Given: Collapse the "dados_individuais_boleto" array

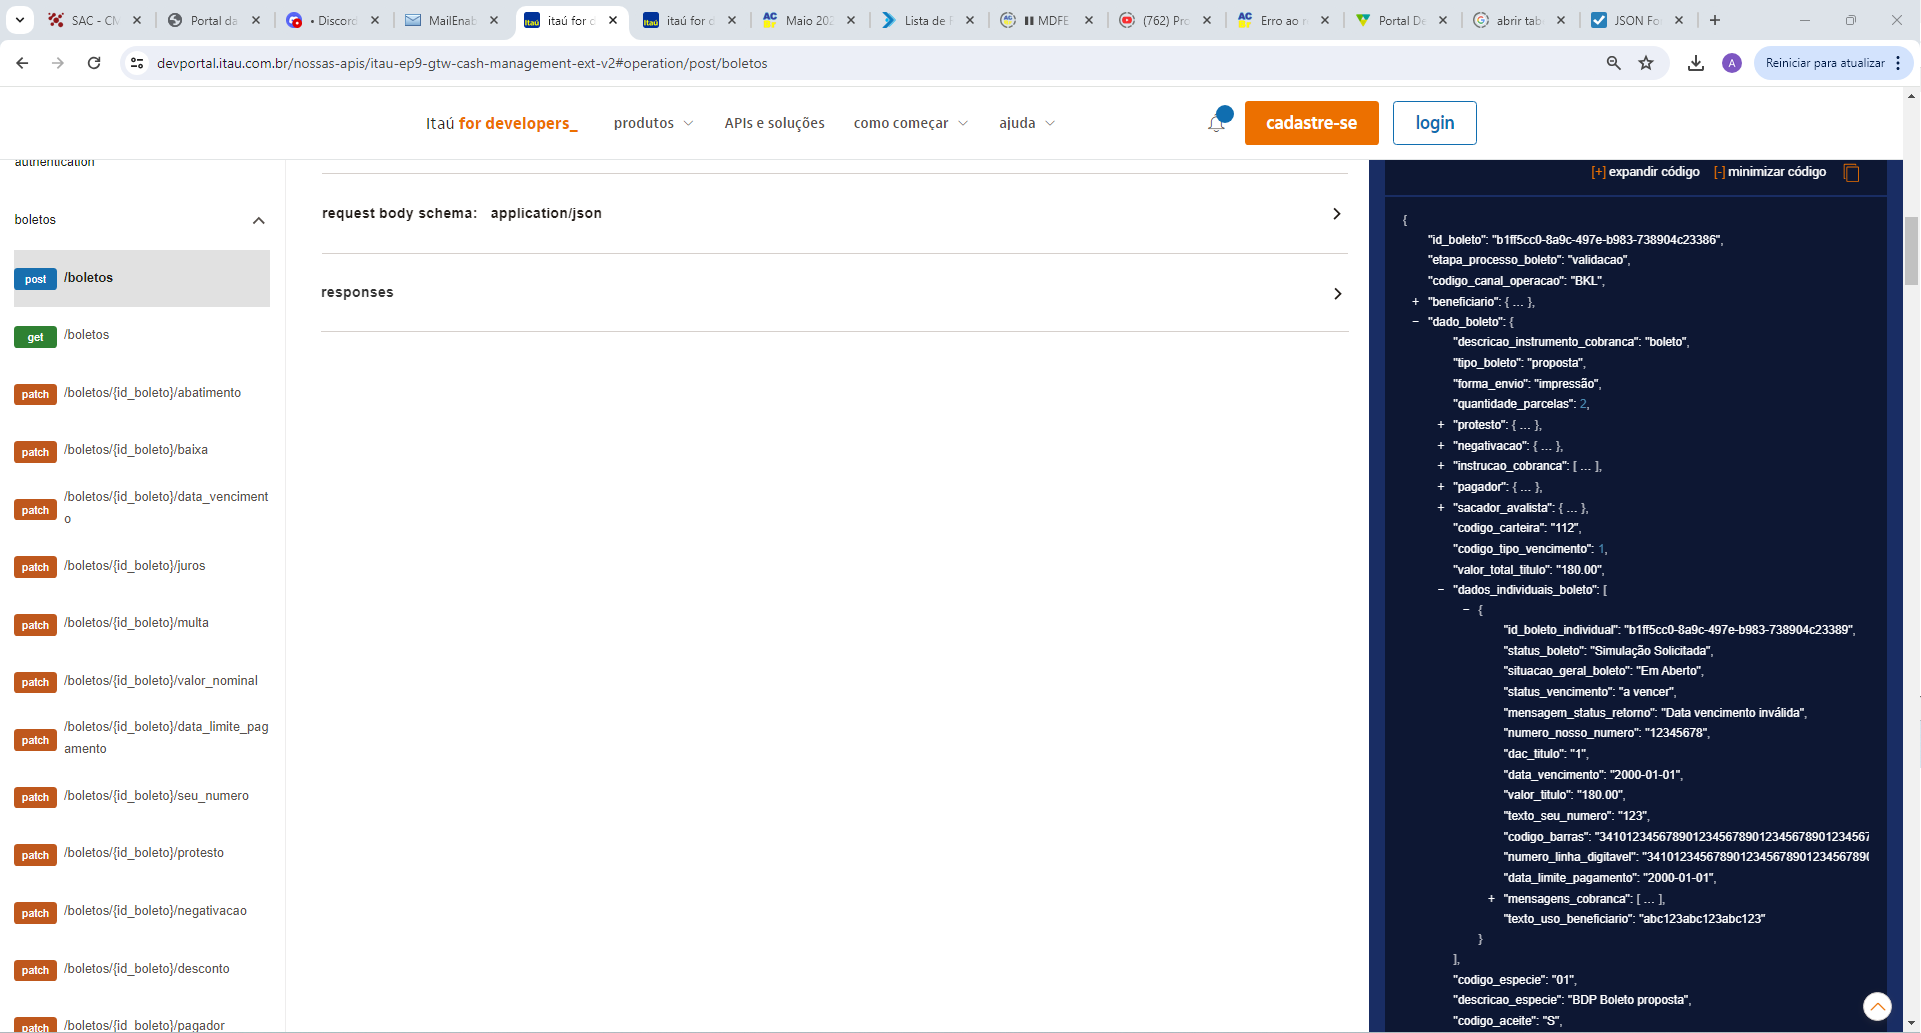Looking at the screenshot, I should (1441, 590).
